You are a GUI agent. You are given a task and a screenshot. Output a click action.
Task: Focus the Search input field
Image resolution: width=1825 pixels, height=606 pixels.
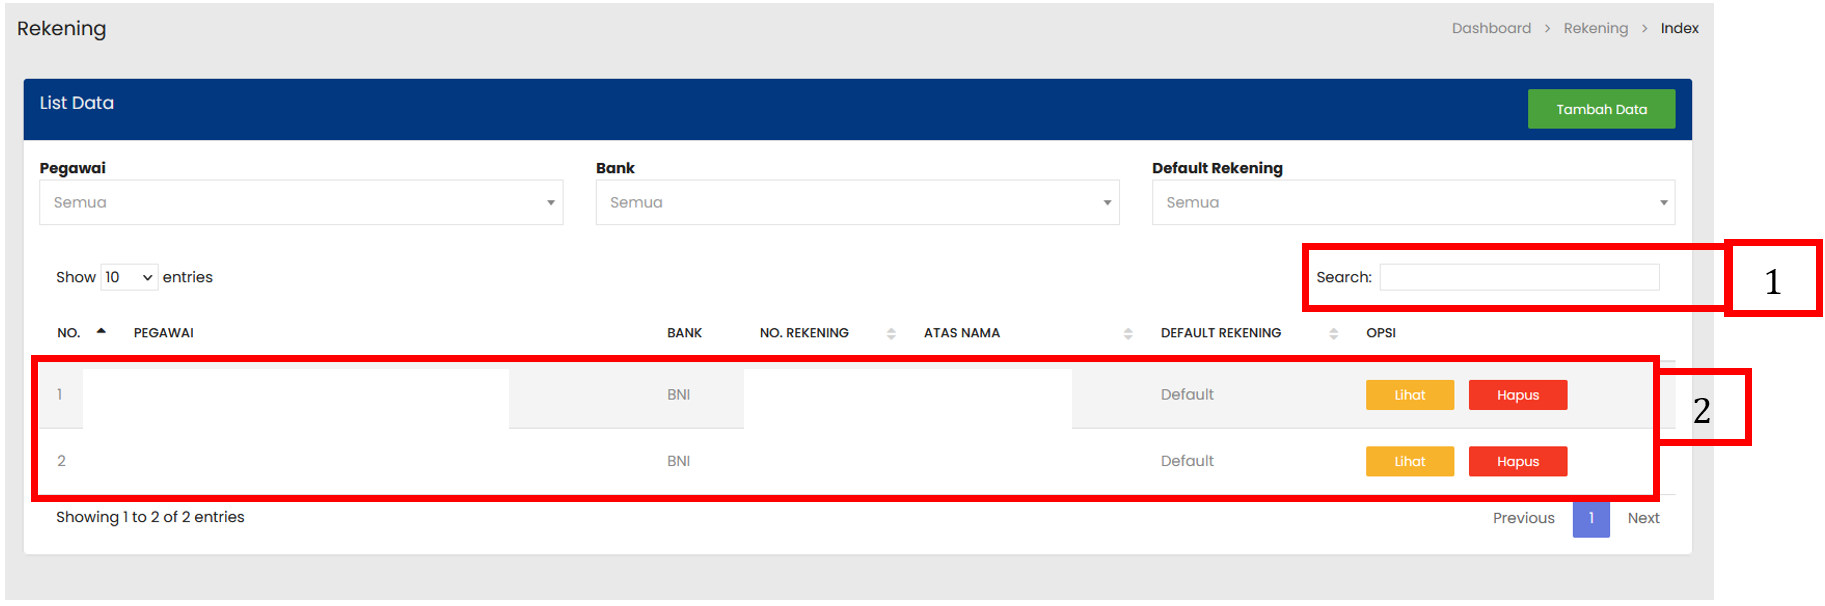pos(1518,277)
